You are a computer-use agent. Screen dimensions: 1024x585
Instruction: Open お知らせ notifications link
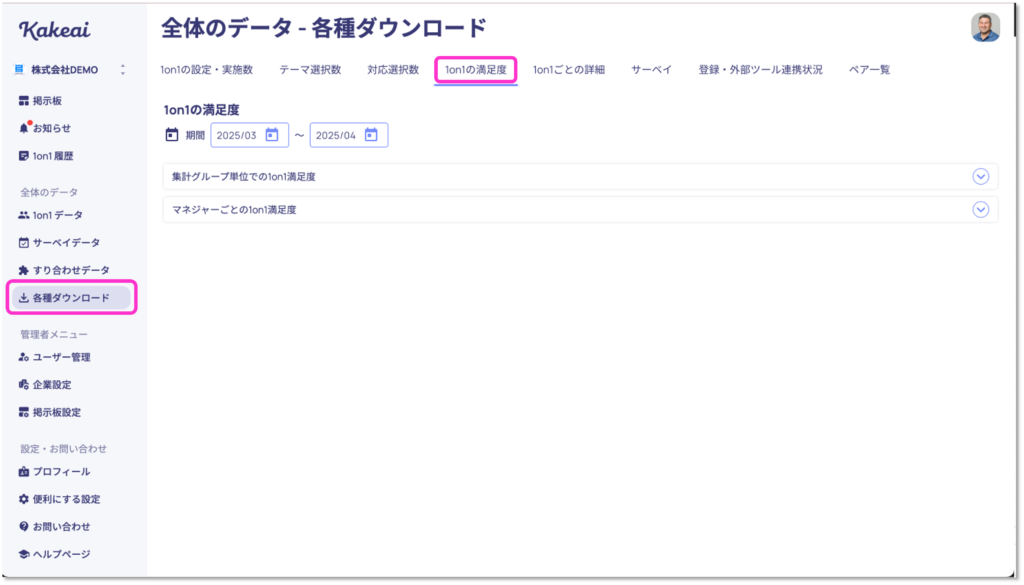point(52,128)
